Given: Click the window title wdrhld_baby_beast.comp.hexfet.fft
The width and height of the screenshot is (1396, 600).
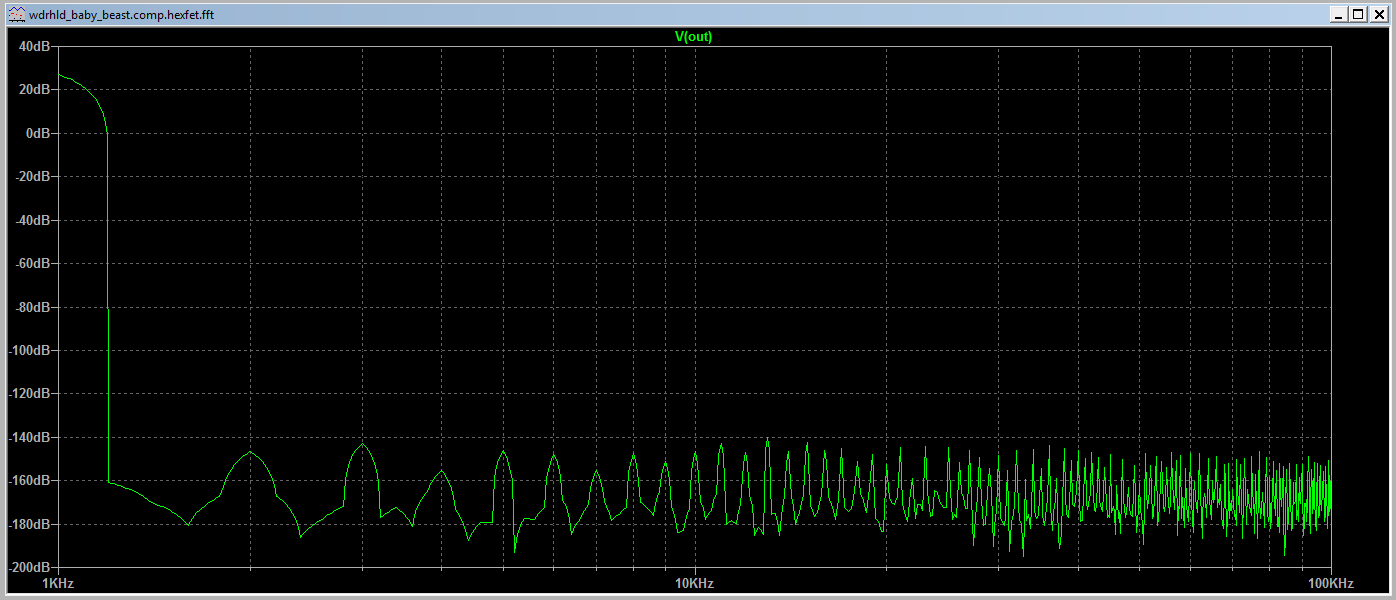Looking at the screenshot, I should (x=121, y=15).
